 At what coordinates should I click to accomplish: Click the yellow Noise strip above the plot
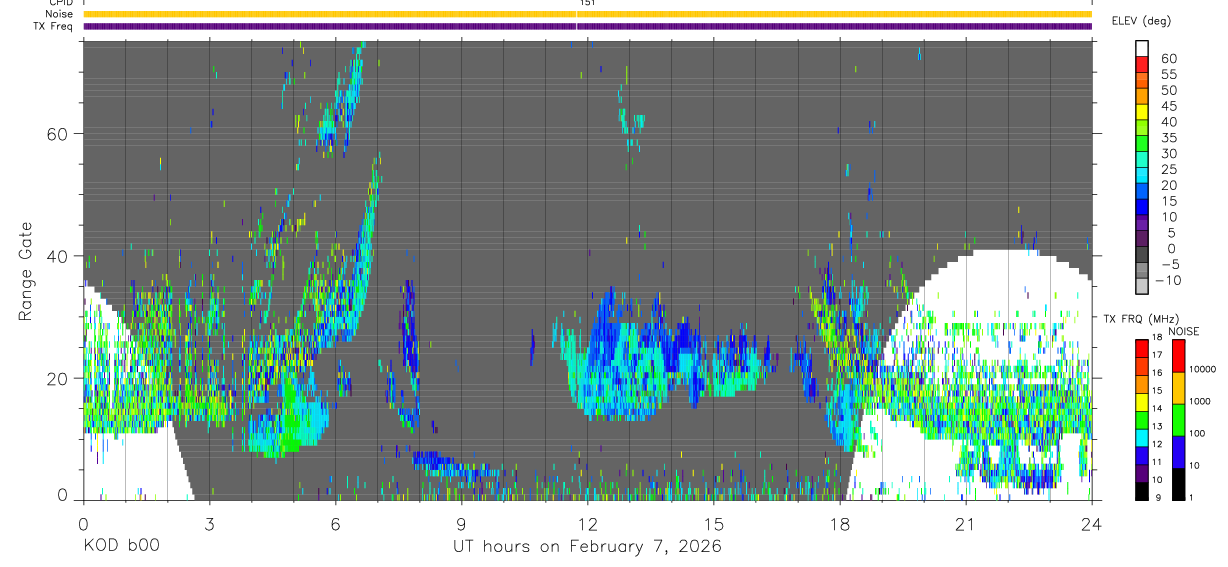(x=588, y=14)
